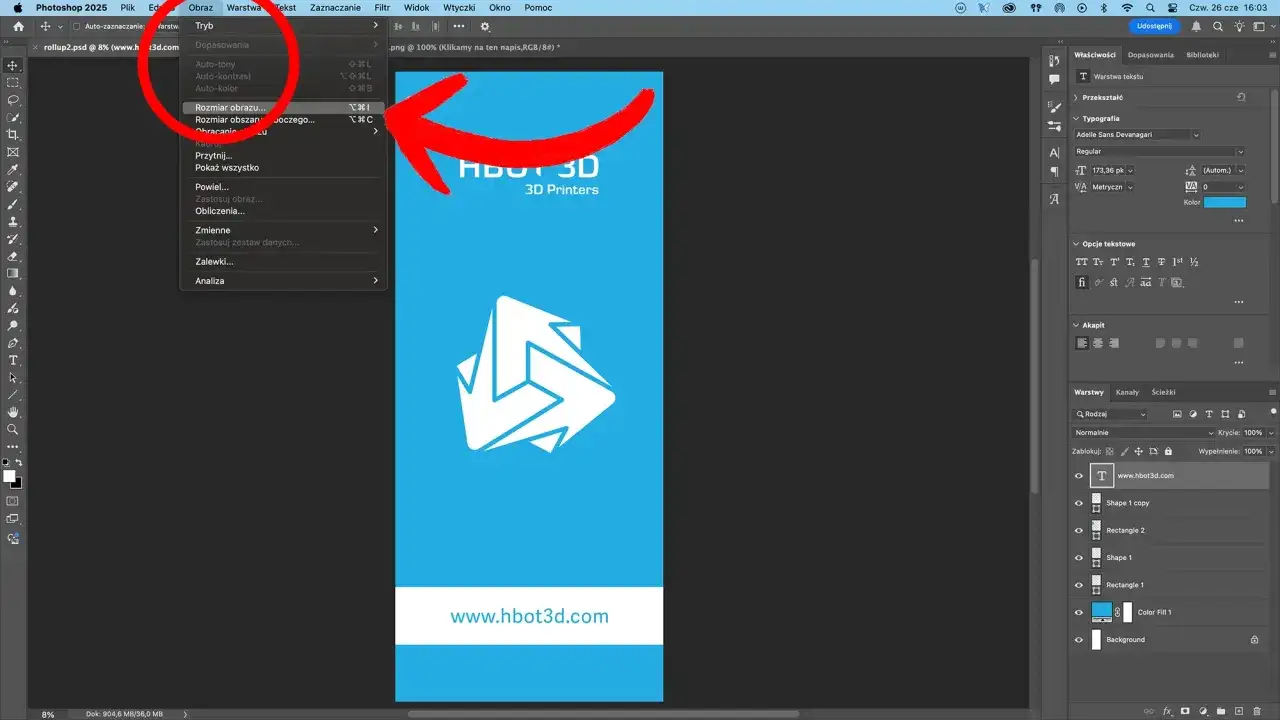Select the Eyedropper tool
Viewport: 1280px width, 720px height.
tap(13, 169)
